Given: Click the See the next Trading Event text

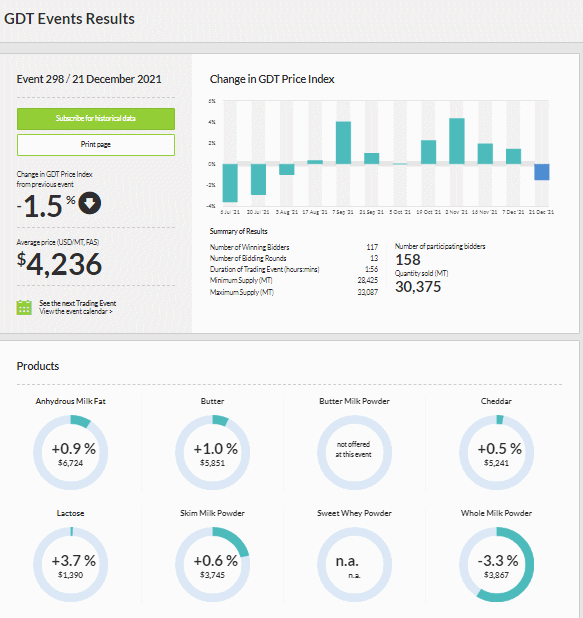Looking at the screenshot, I should [78, 303].
